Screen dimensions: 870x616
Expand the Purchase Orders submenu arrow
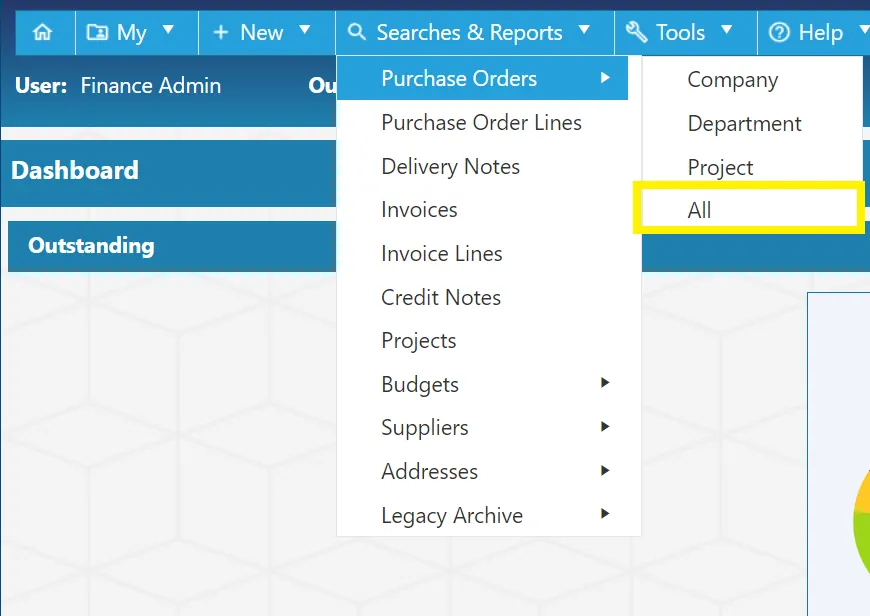point(605,78)
